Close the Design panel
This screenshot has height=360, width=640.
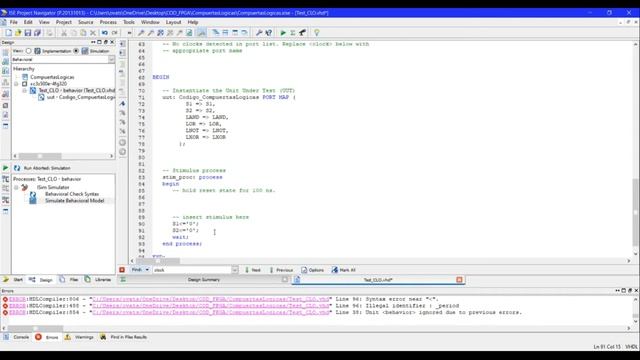pos(112,42)
